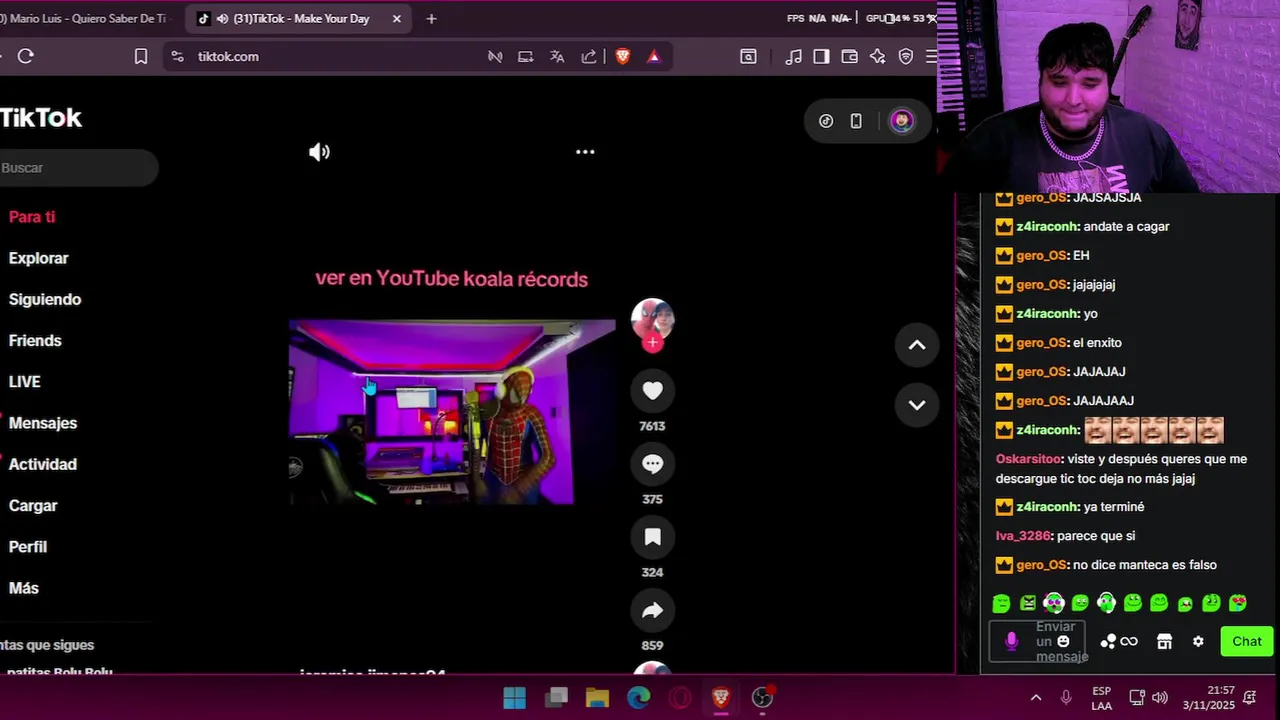Screen dimensions: 1280x720
Task: Open the three-dots video options menu
Action: (585, 152)
